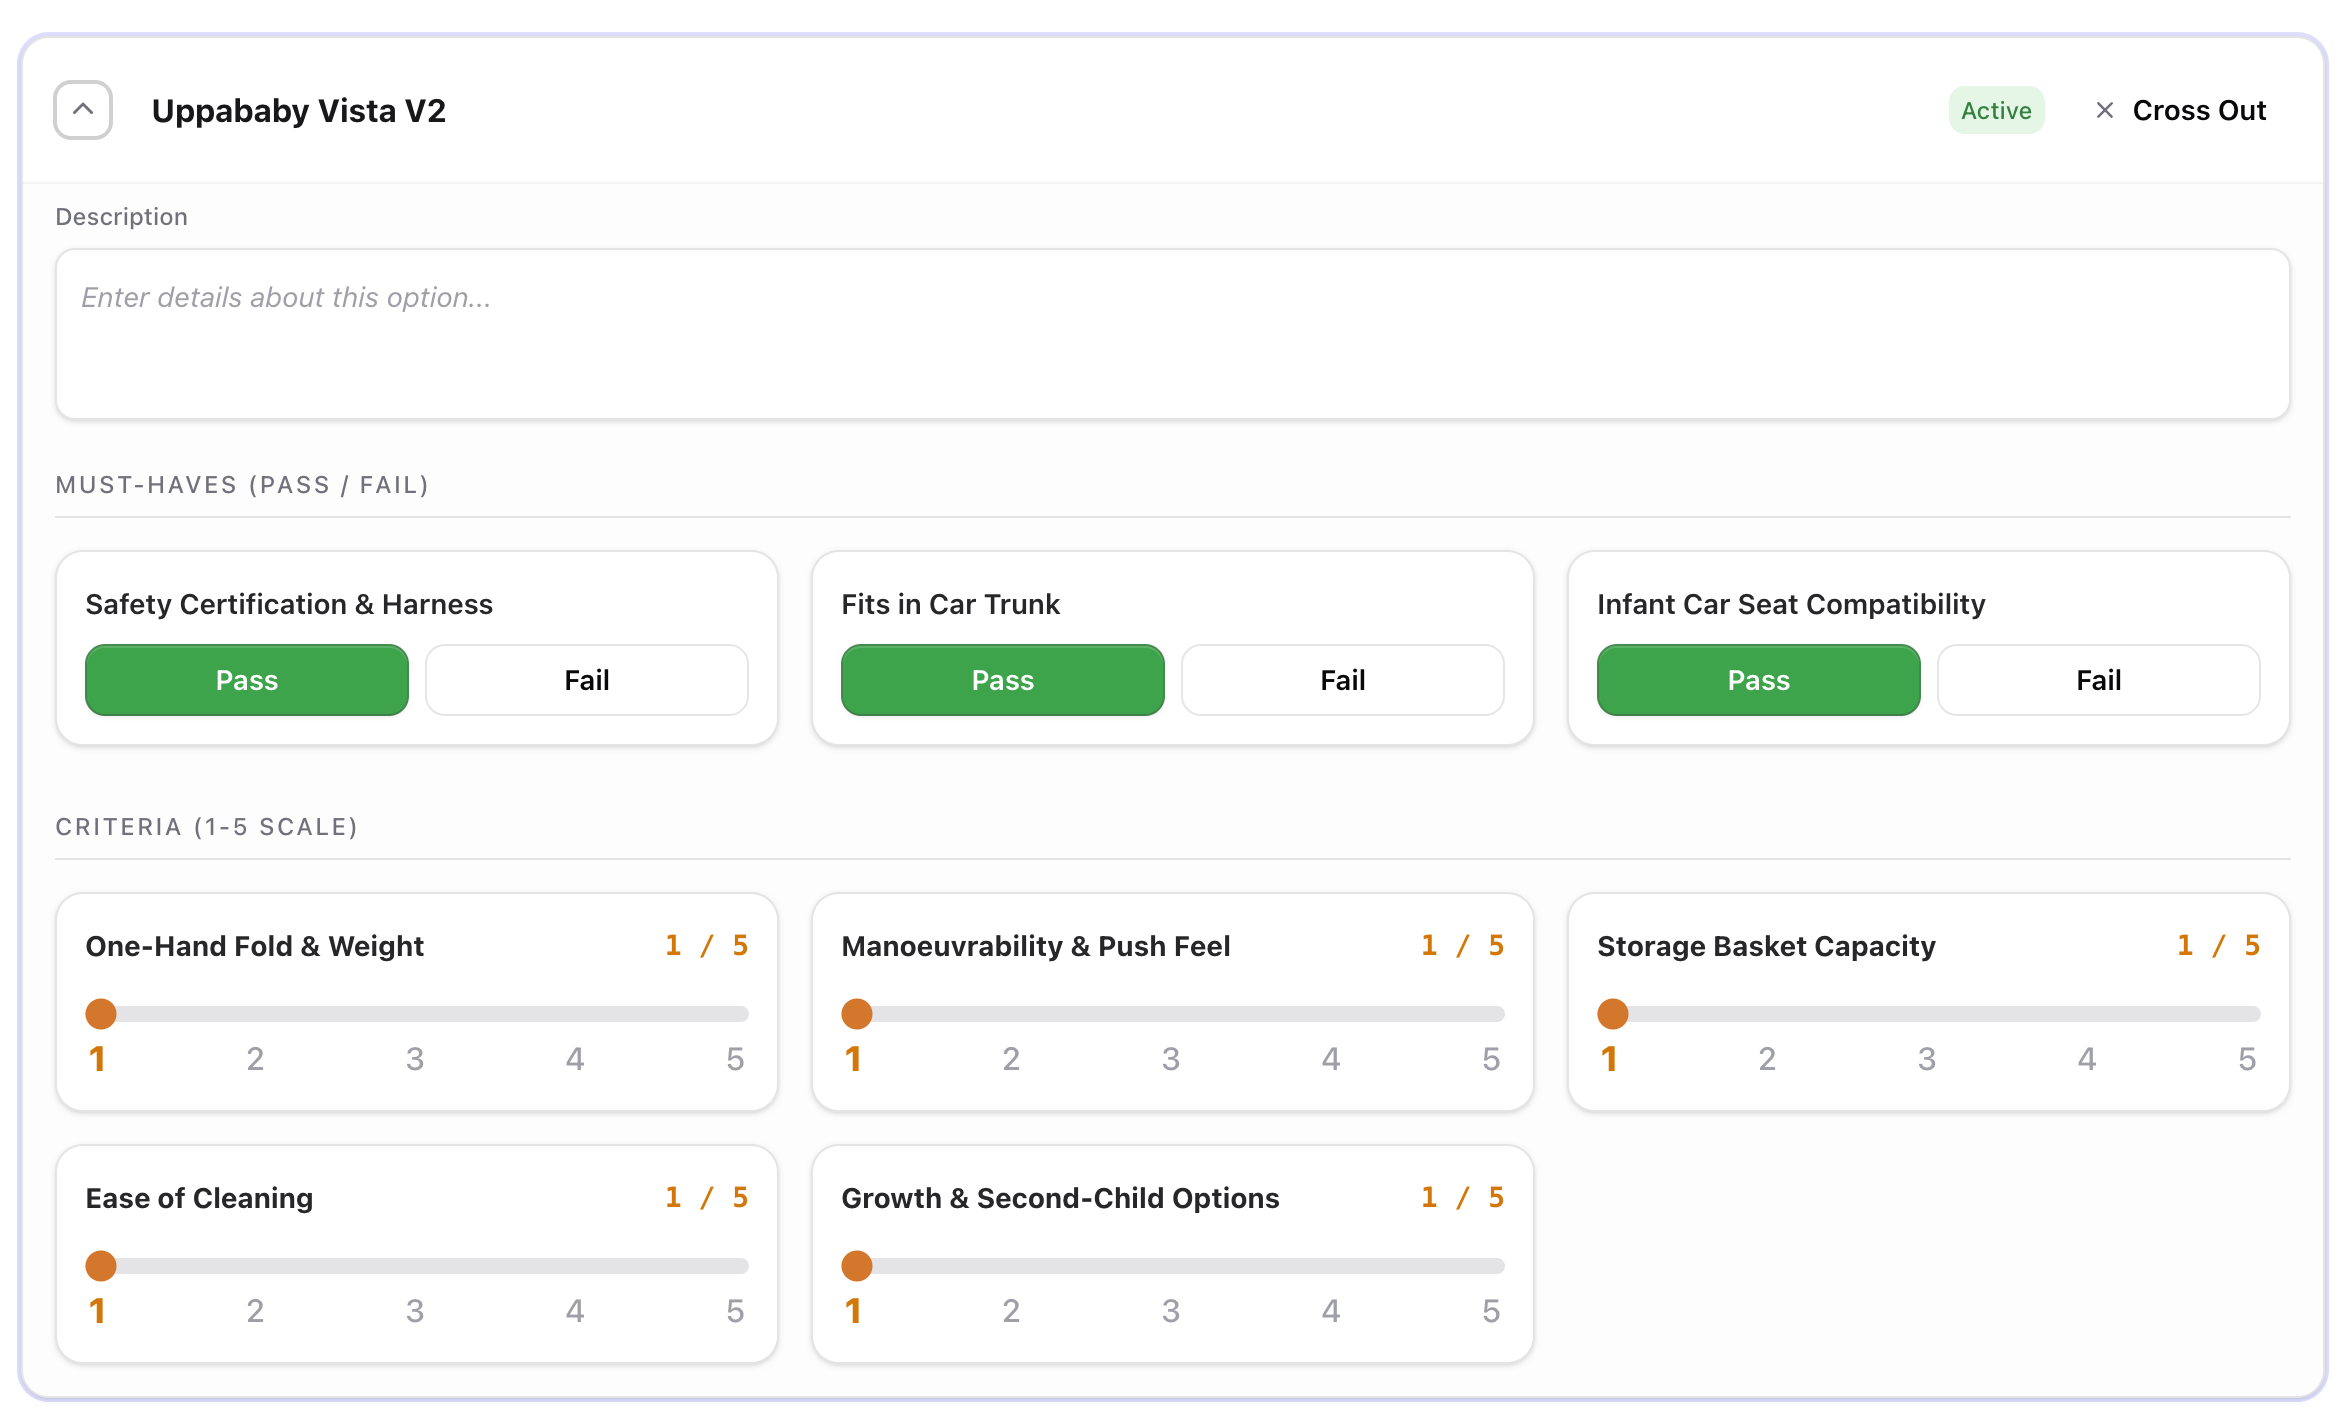Set Ease of Cleaning to 3
The image size is (2348, 1418).
pyautogui.click(x=415, y=1310)
